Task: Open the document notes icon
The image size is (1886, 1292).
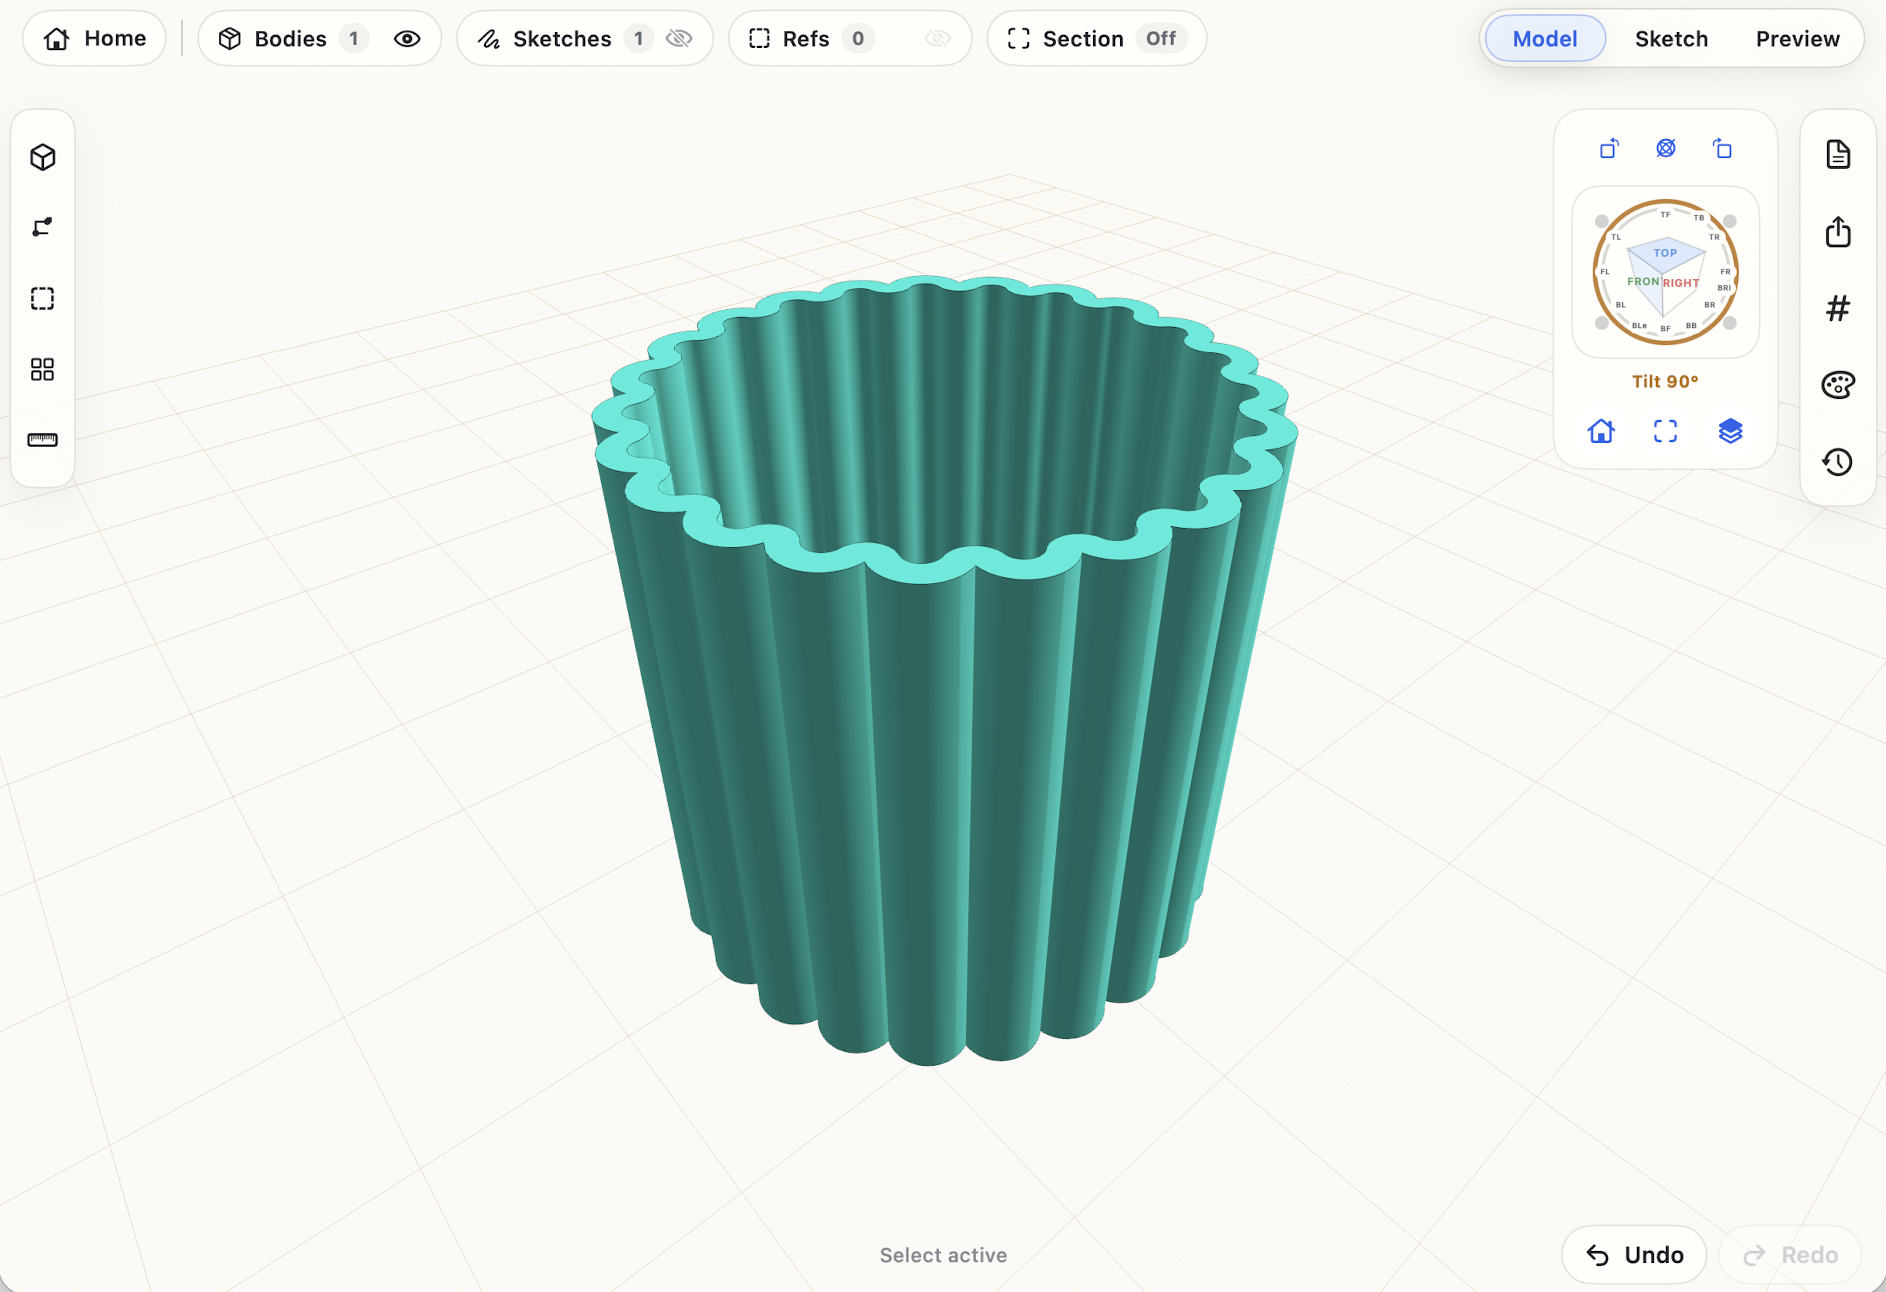Action: 1838,154
